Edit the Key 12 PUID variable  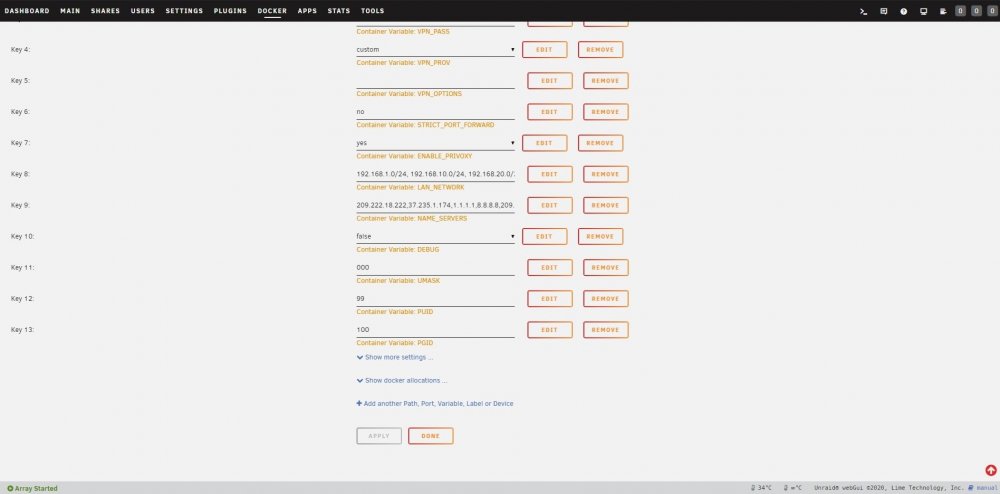pyautogui.click(x=550, y=299)
